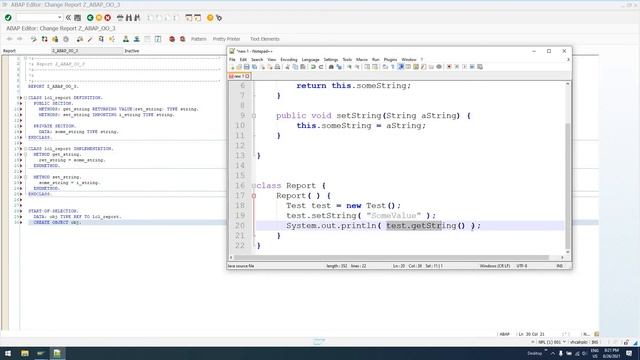This screenshot has width=640, height=360.
Task: Click the Zoom In icon in Notepad++
Action: coord(349,67)
